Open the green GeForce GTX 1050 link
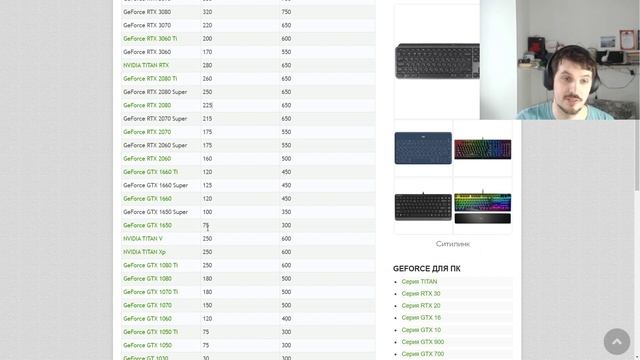Screen dimensions: 640x360 point(147,345)
